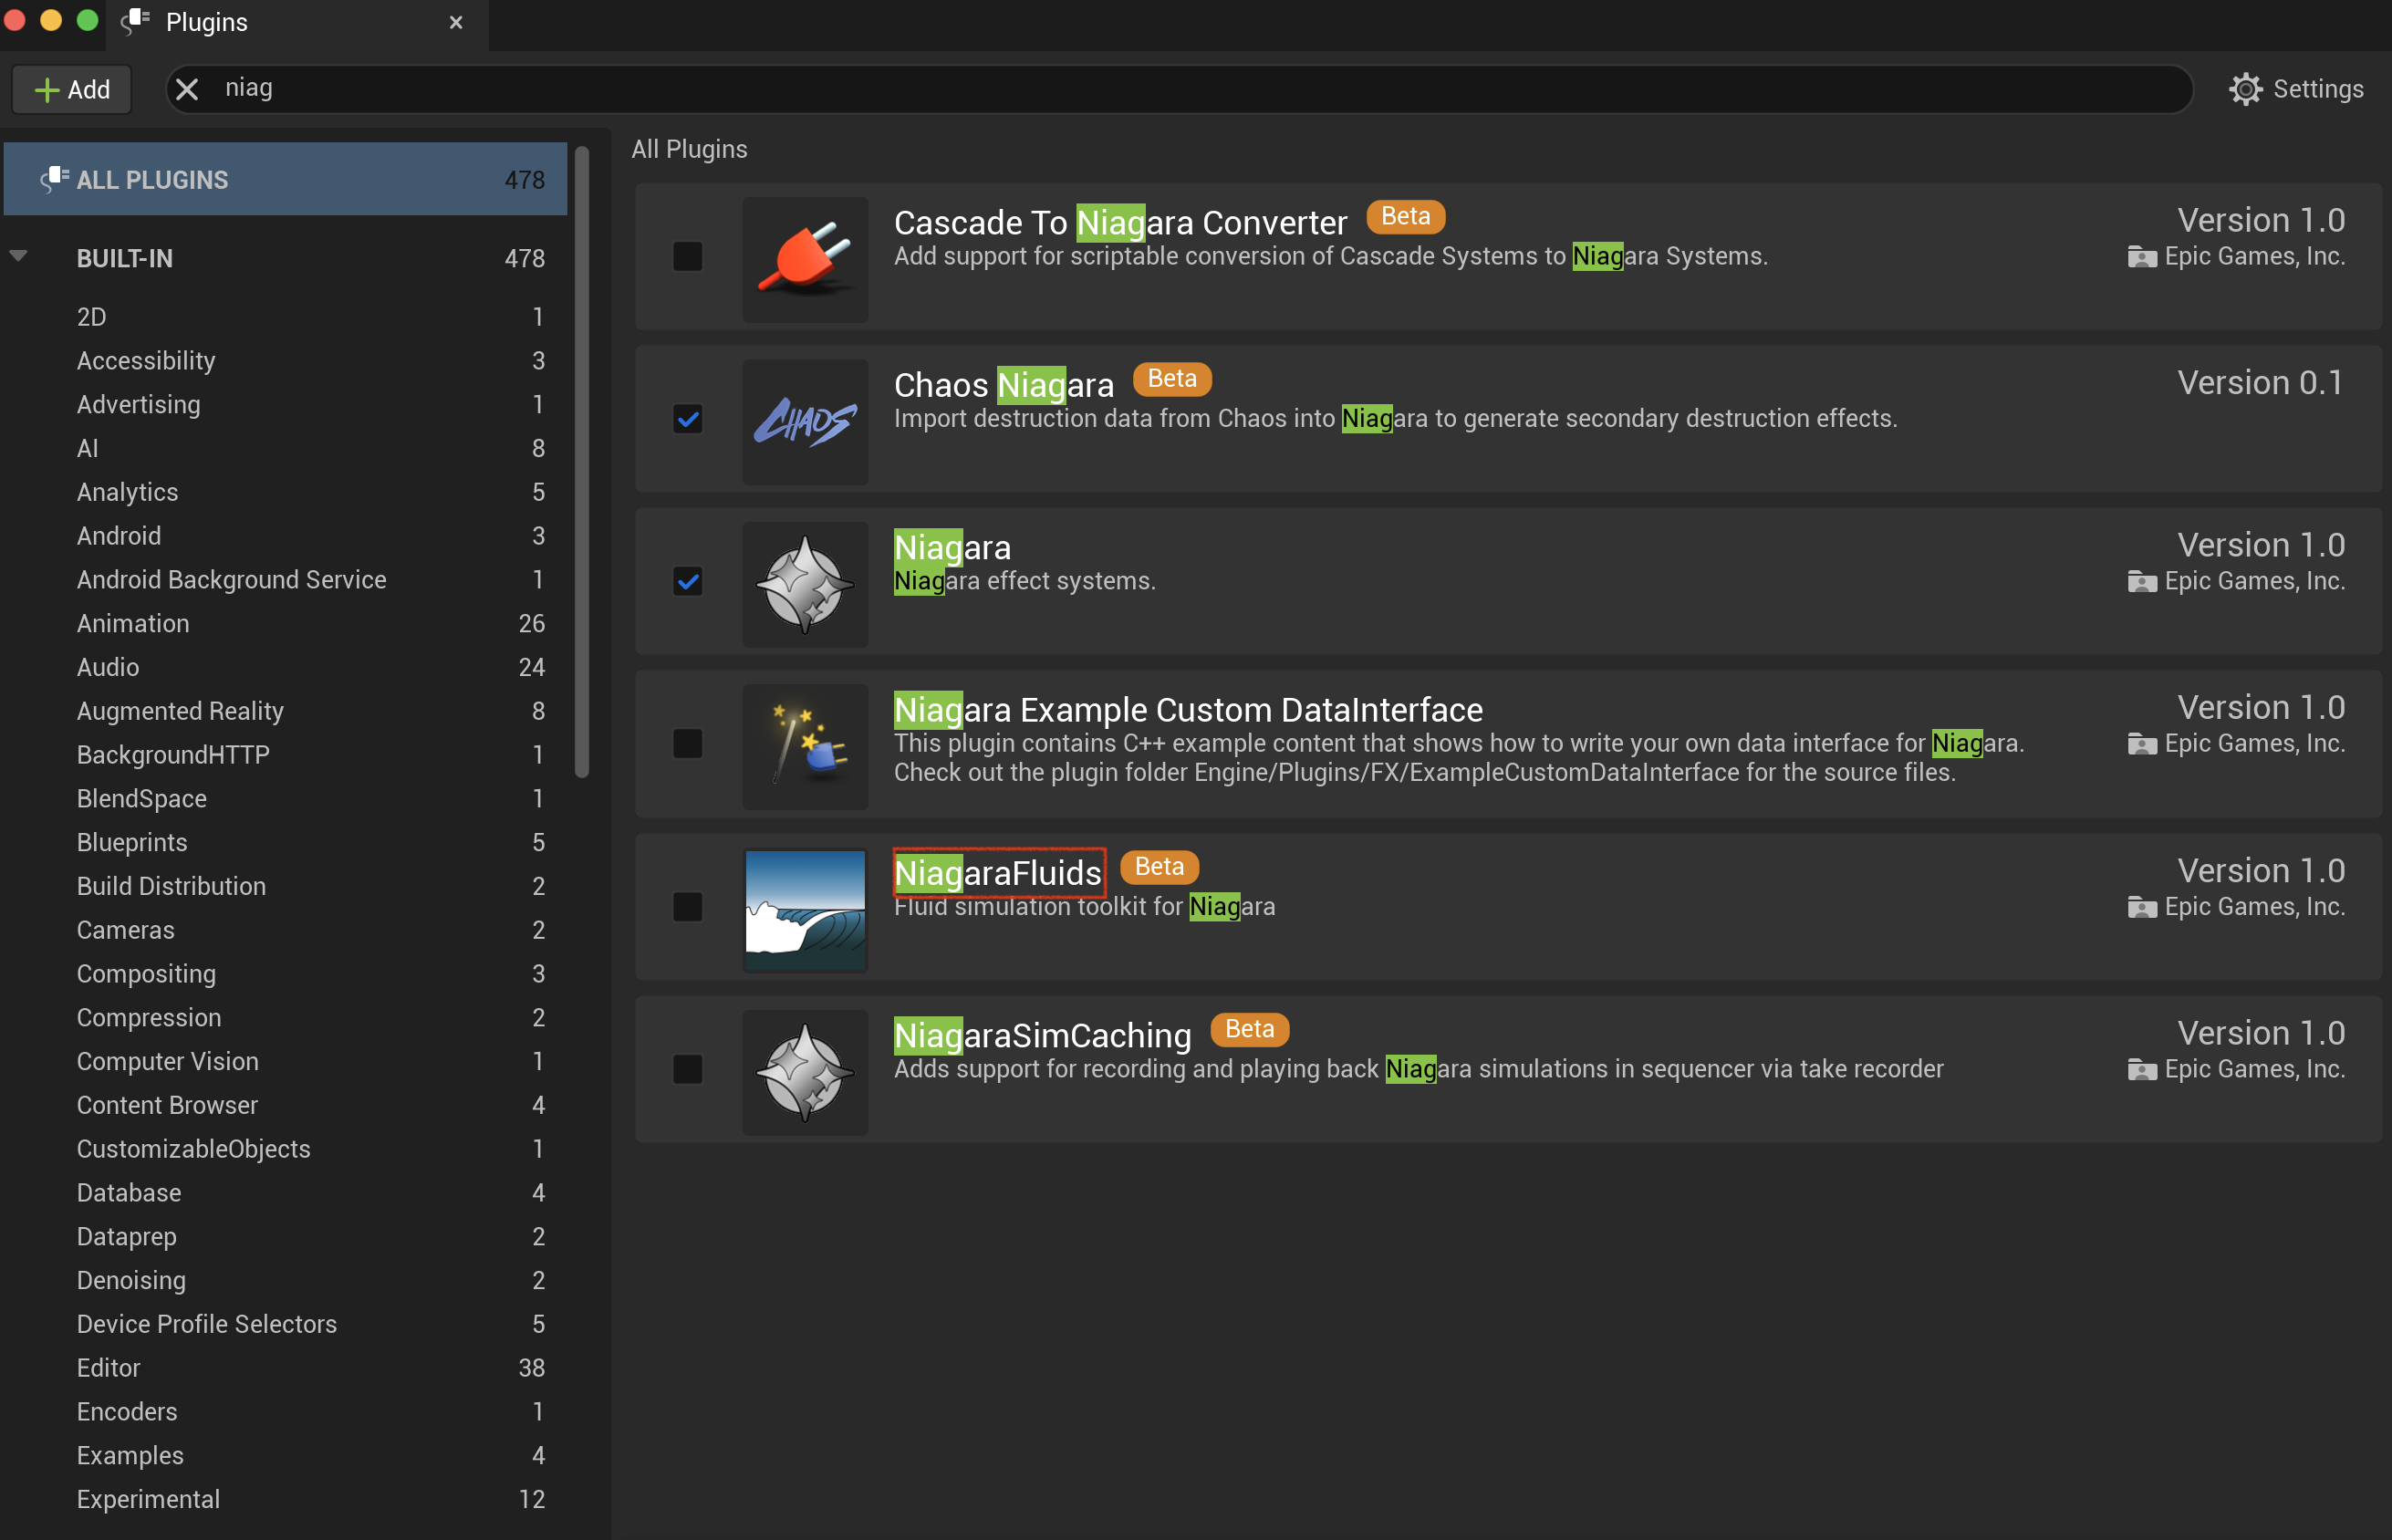
Task: Select the Augmented Reality category
Action: (x=285, y=711)
